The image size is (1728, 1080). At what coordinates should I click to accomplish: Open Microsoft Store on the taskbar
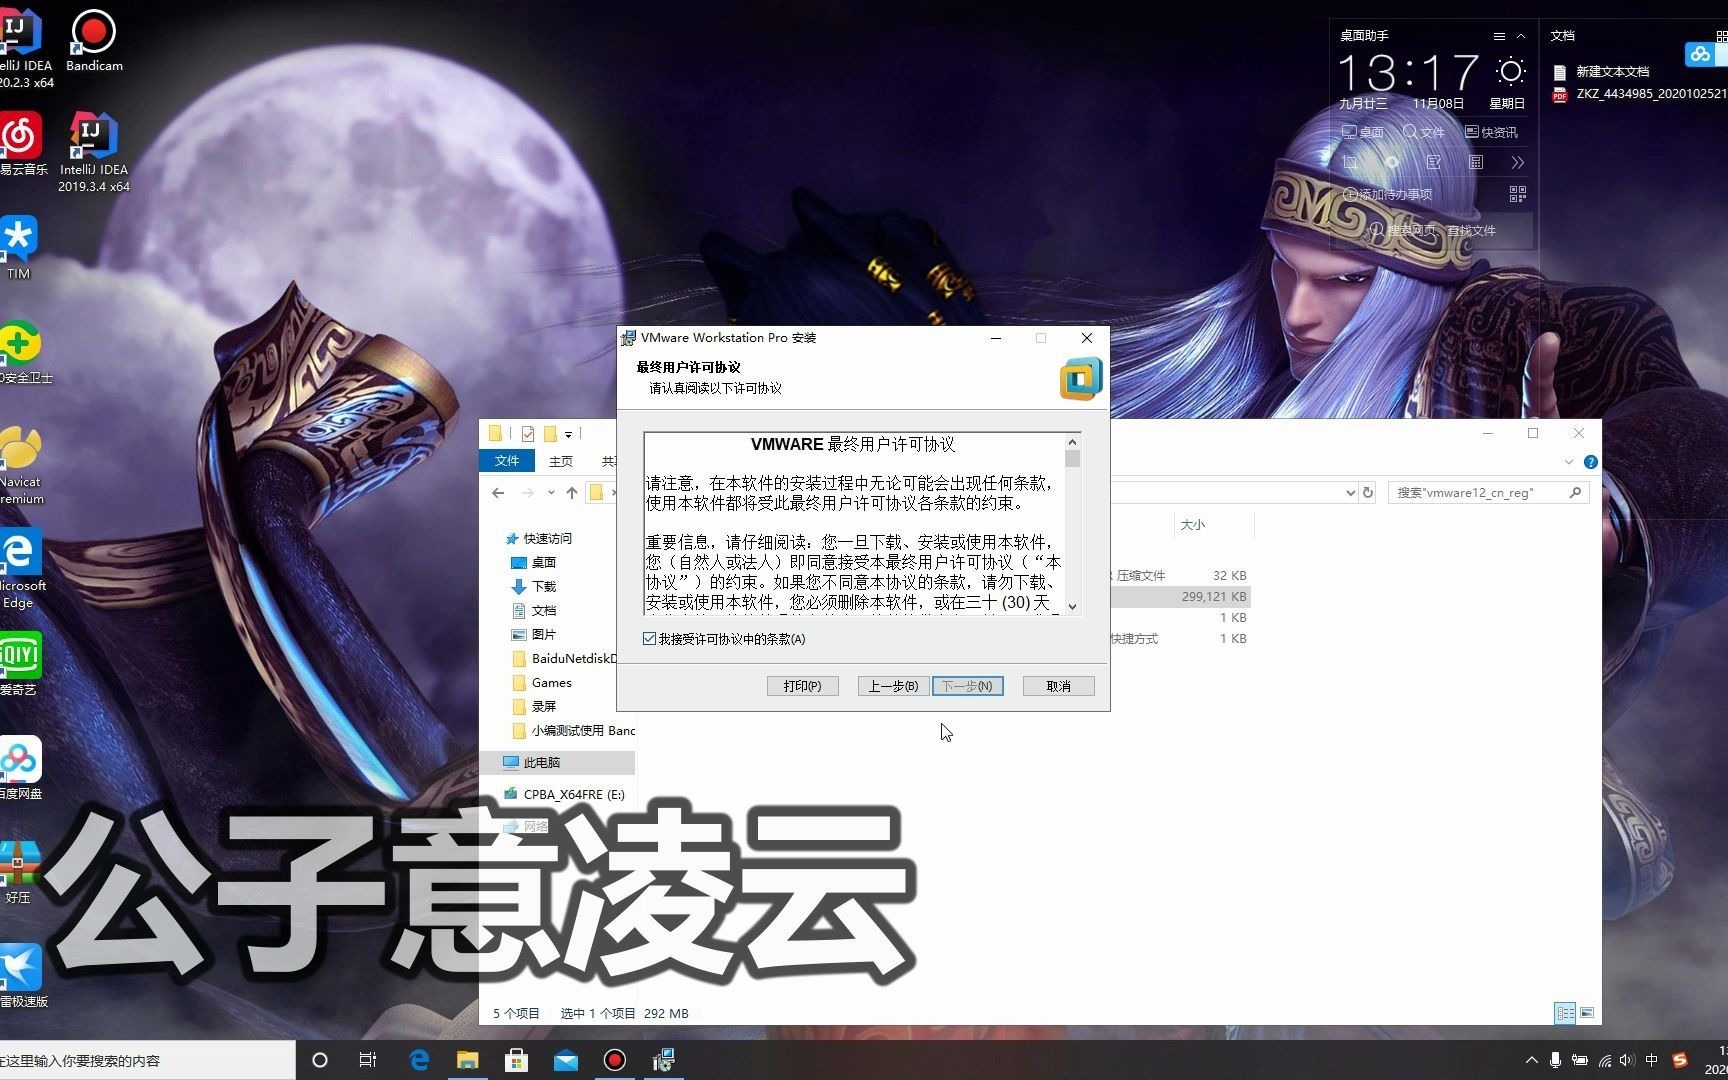coord(517,1060)
